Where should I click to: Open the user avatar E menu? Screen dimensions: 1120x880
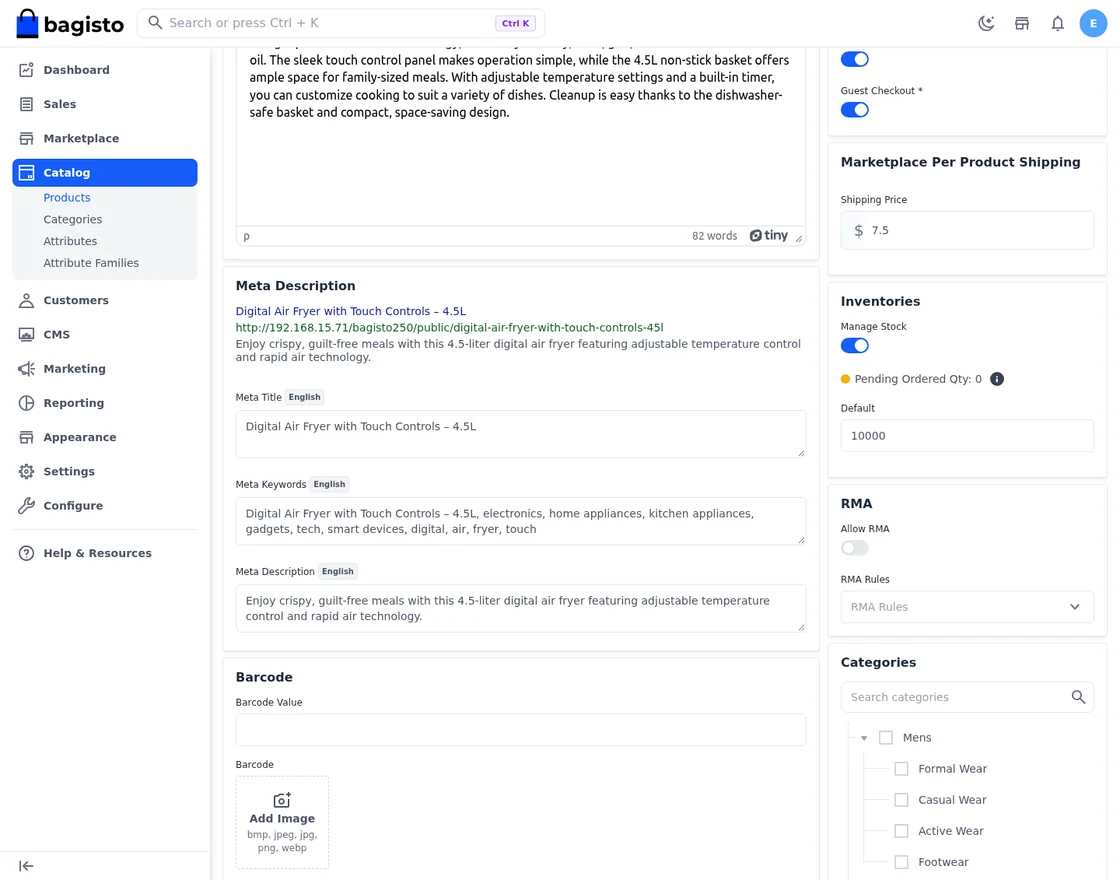[x=1093, y=24]
